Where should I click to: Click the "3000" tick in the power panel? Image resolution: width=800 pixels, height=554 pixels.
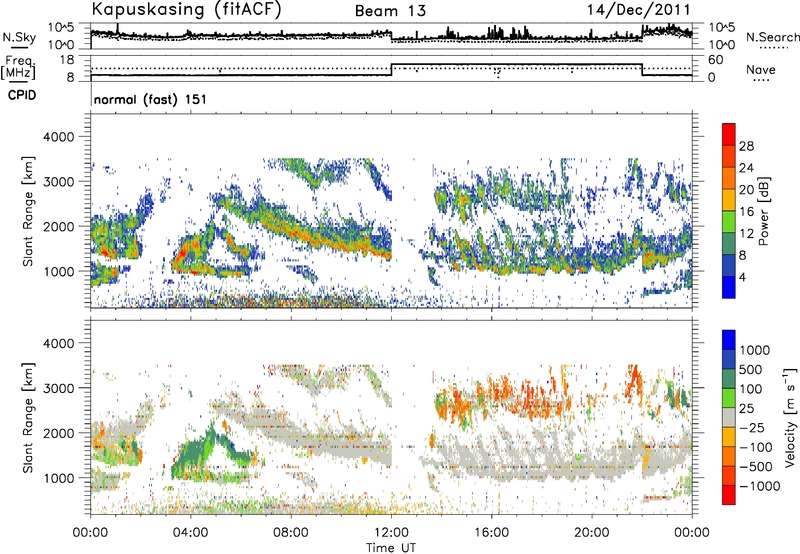tap(57, 182)
